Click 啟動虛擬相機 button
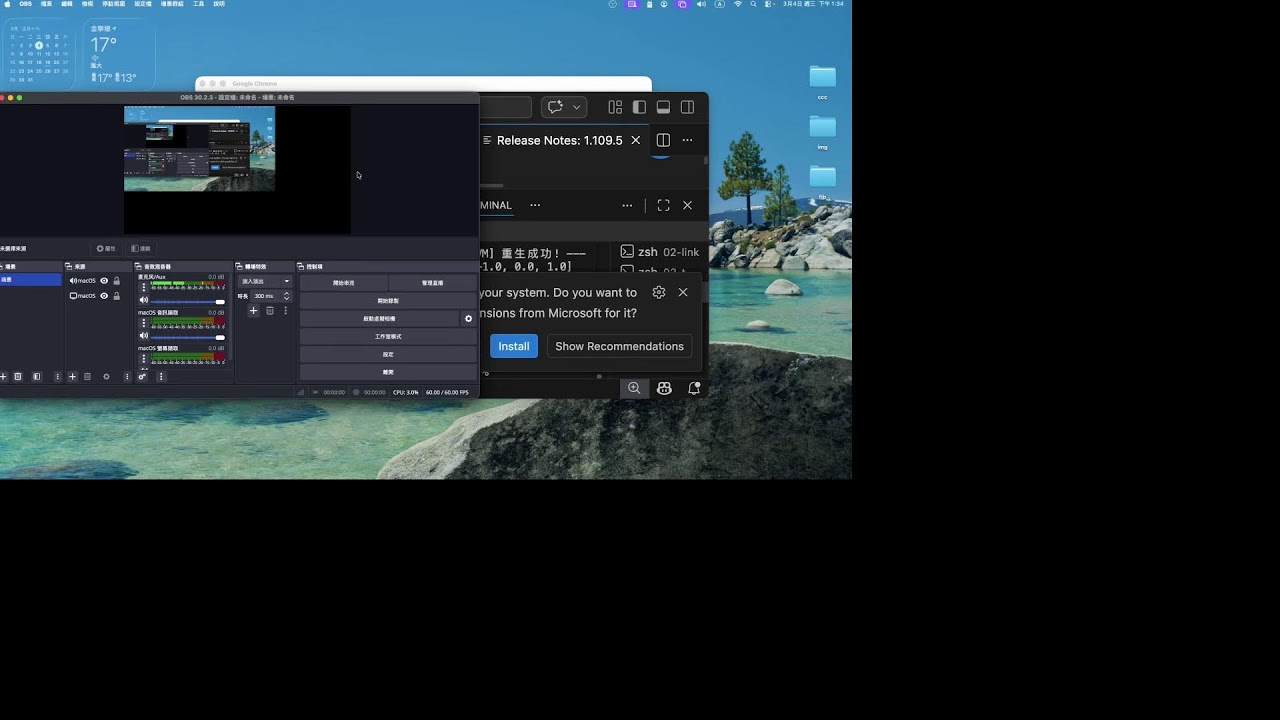1280x720 pixels. pos(380,318)
